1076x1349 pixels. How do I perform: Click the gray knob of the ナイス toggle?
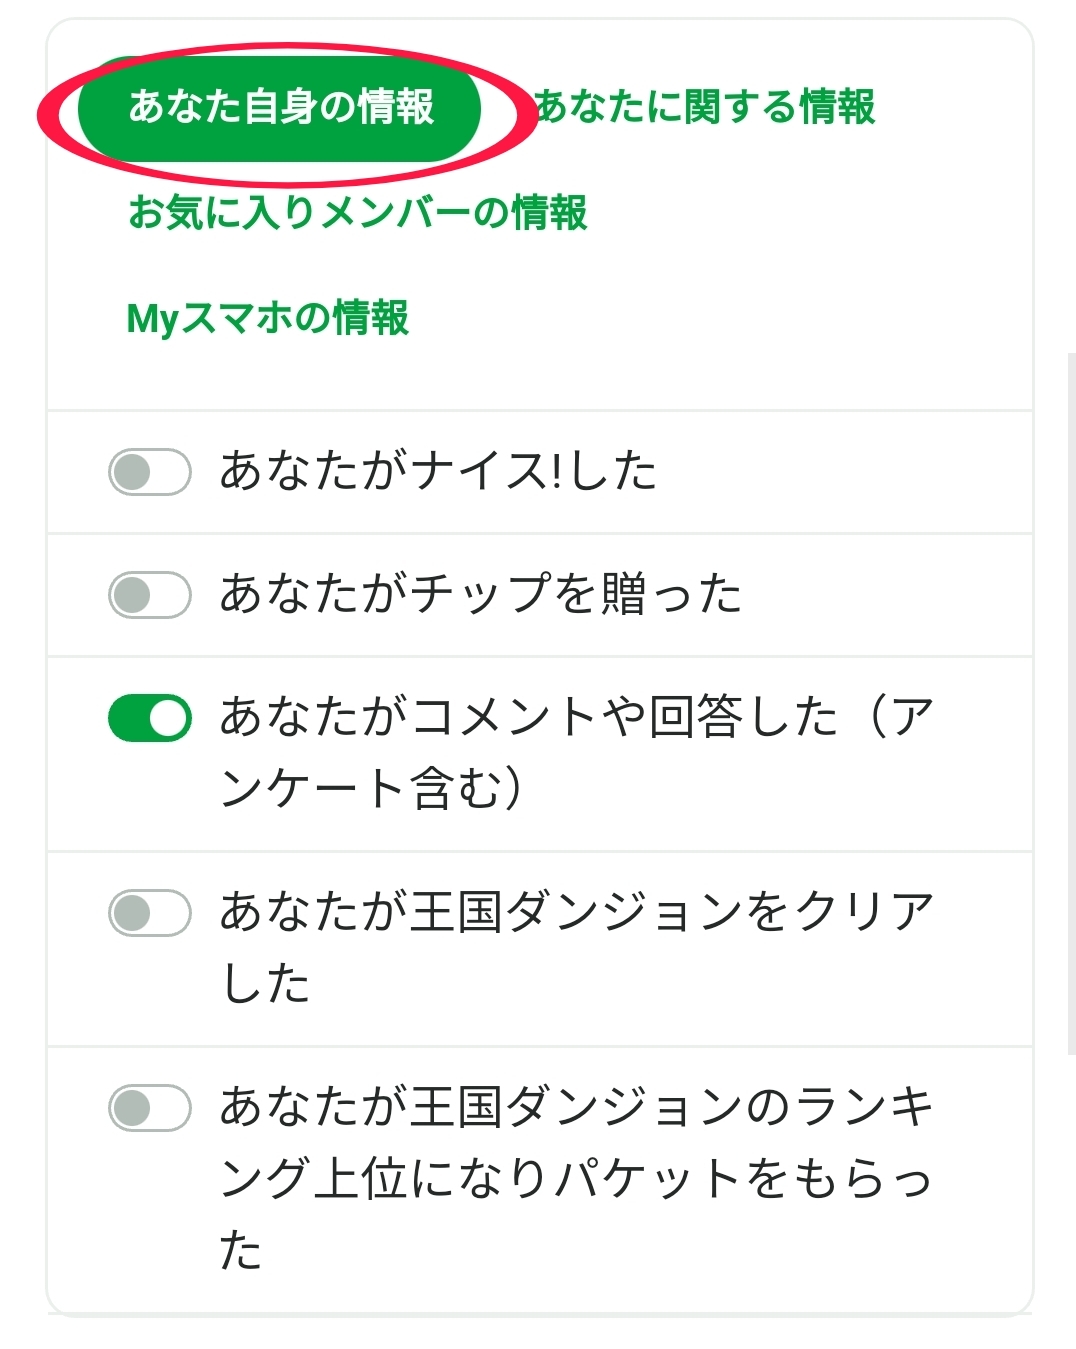pos(131,472)
